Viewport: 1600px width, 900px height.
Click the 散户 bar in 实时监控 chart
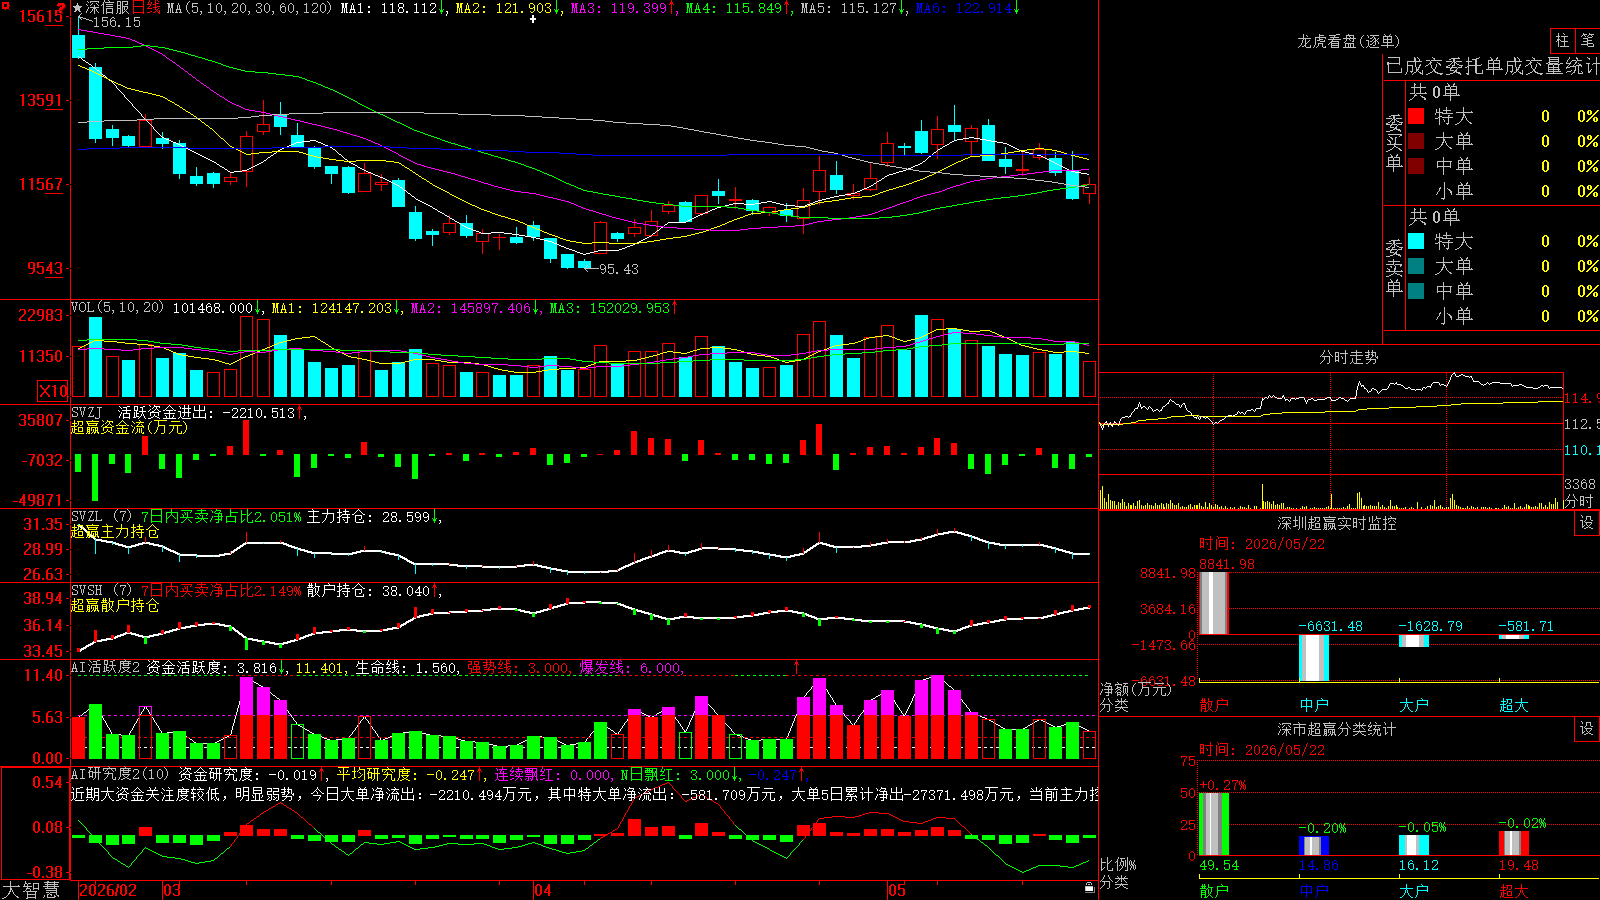click(x=1213, y=603)
